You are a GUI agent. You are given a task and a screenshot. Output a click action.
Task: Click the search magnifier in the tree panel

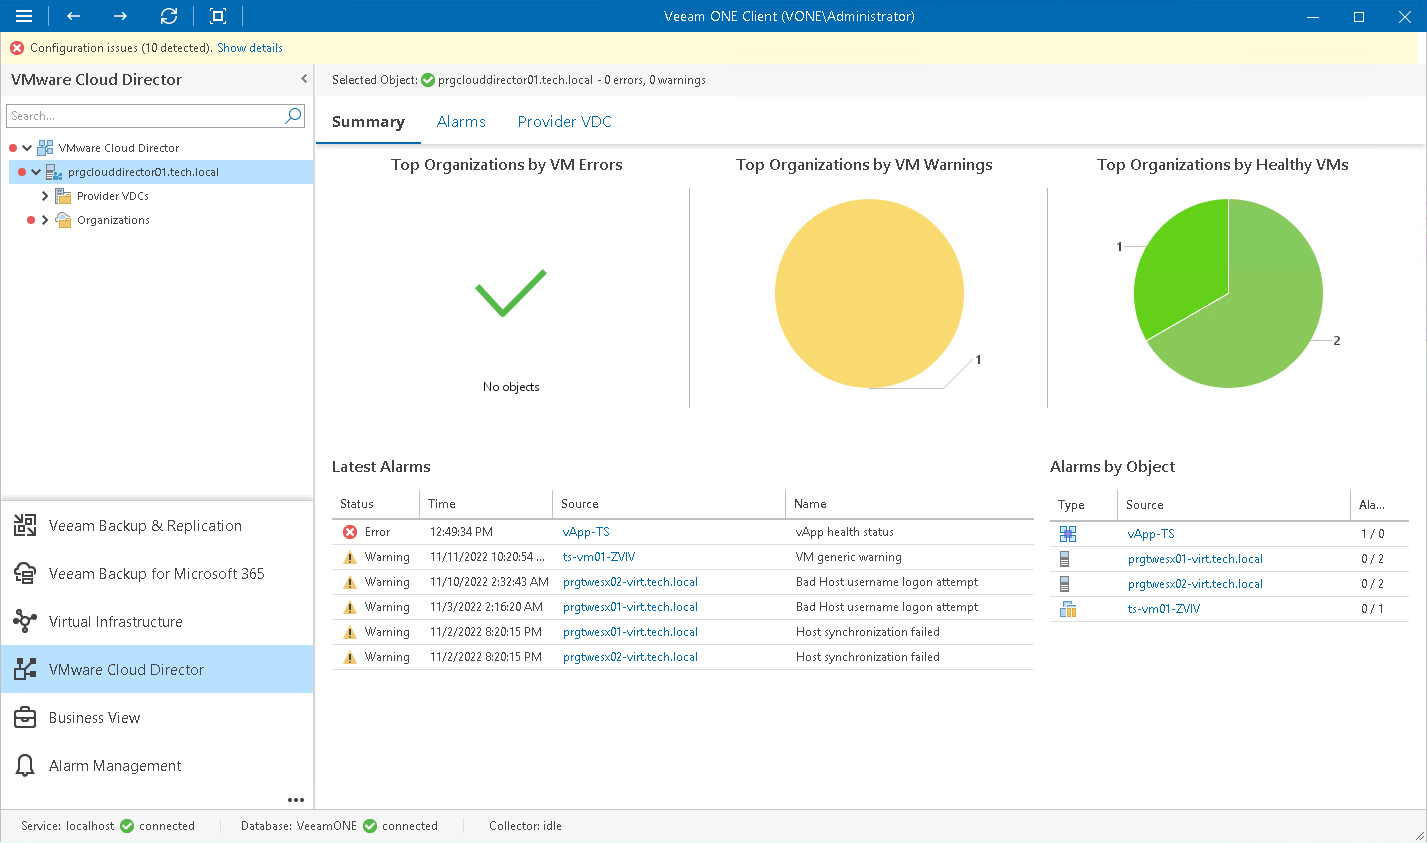coord(292,116)
